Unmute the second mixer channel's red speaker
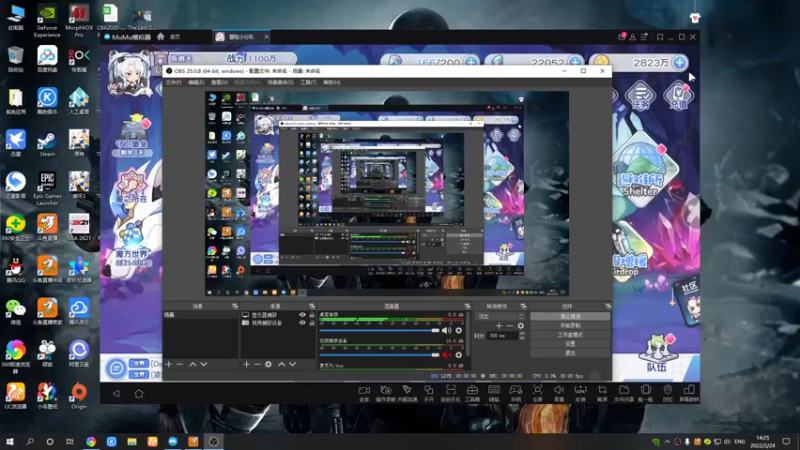Screen dimensions: 800x450 (x=446, y=355)
